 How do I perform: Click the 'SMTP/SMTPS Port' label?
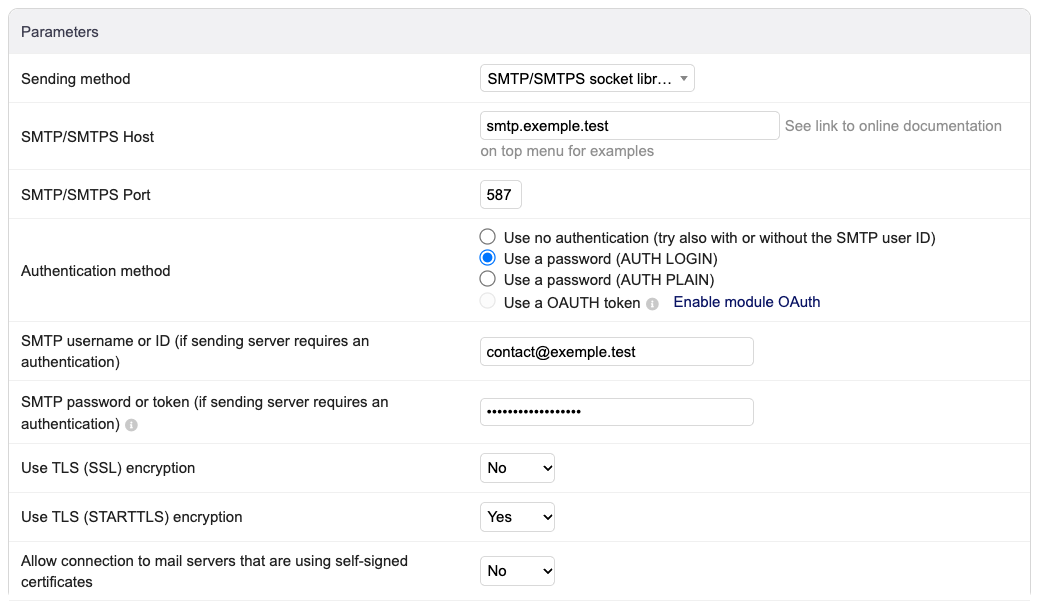pos(85,195)
